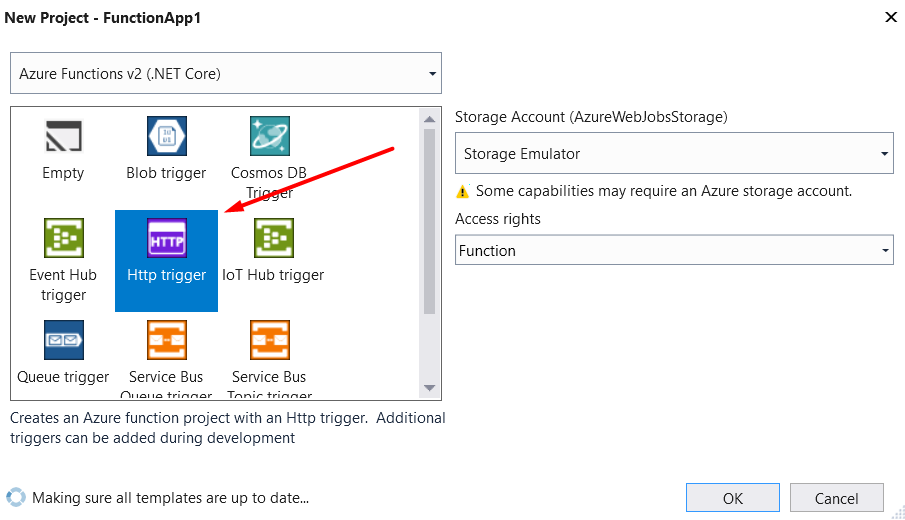Click the template list scrollbar thumb
This screenshot has width=905, height=520.
pos(429,222)
